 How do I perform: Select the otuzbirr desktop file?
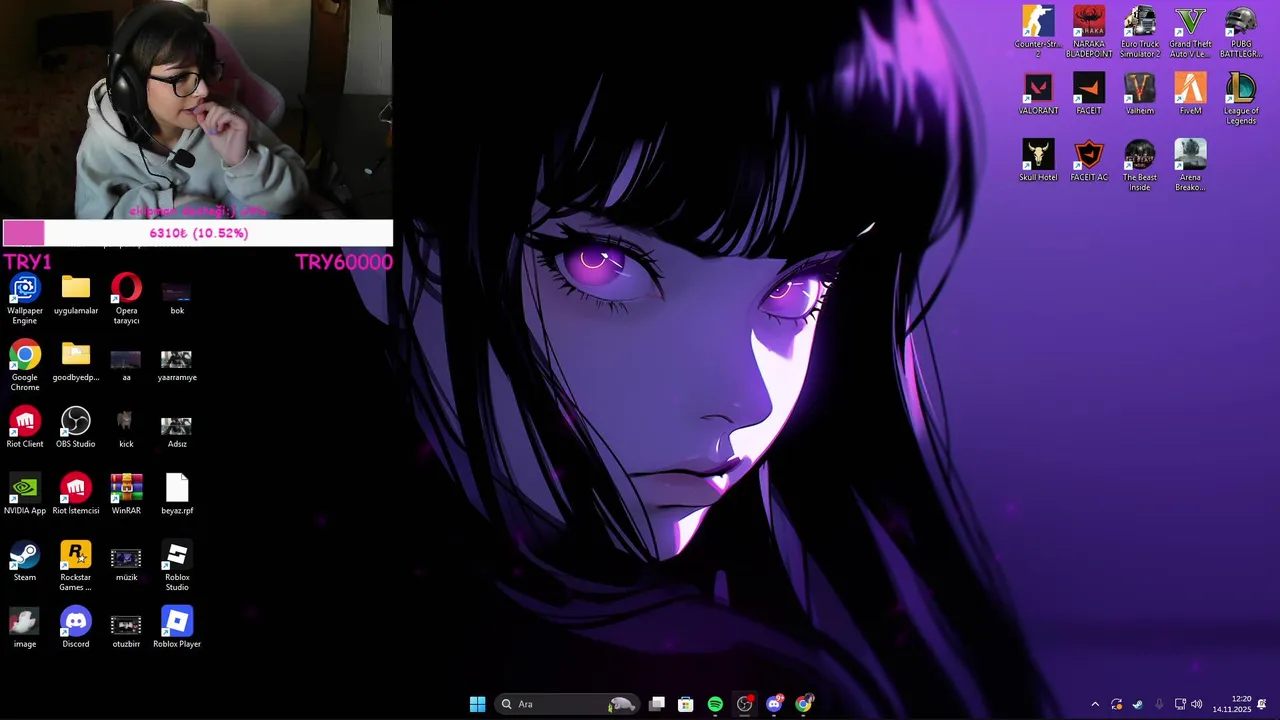pos(126,631)
